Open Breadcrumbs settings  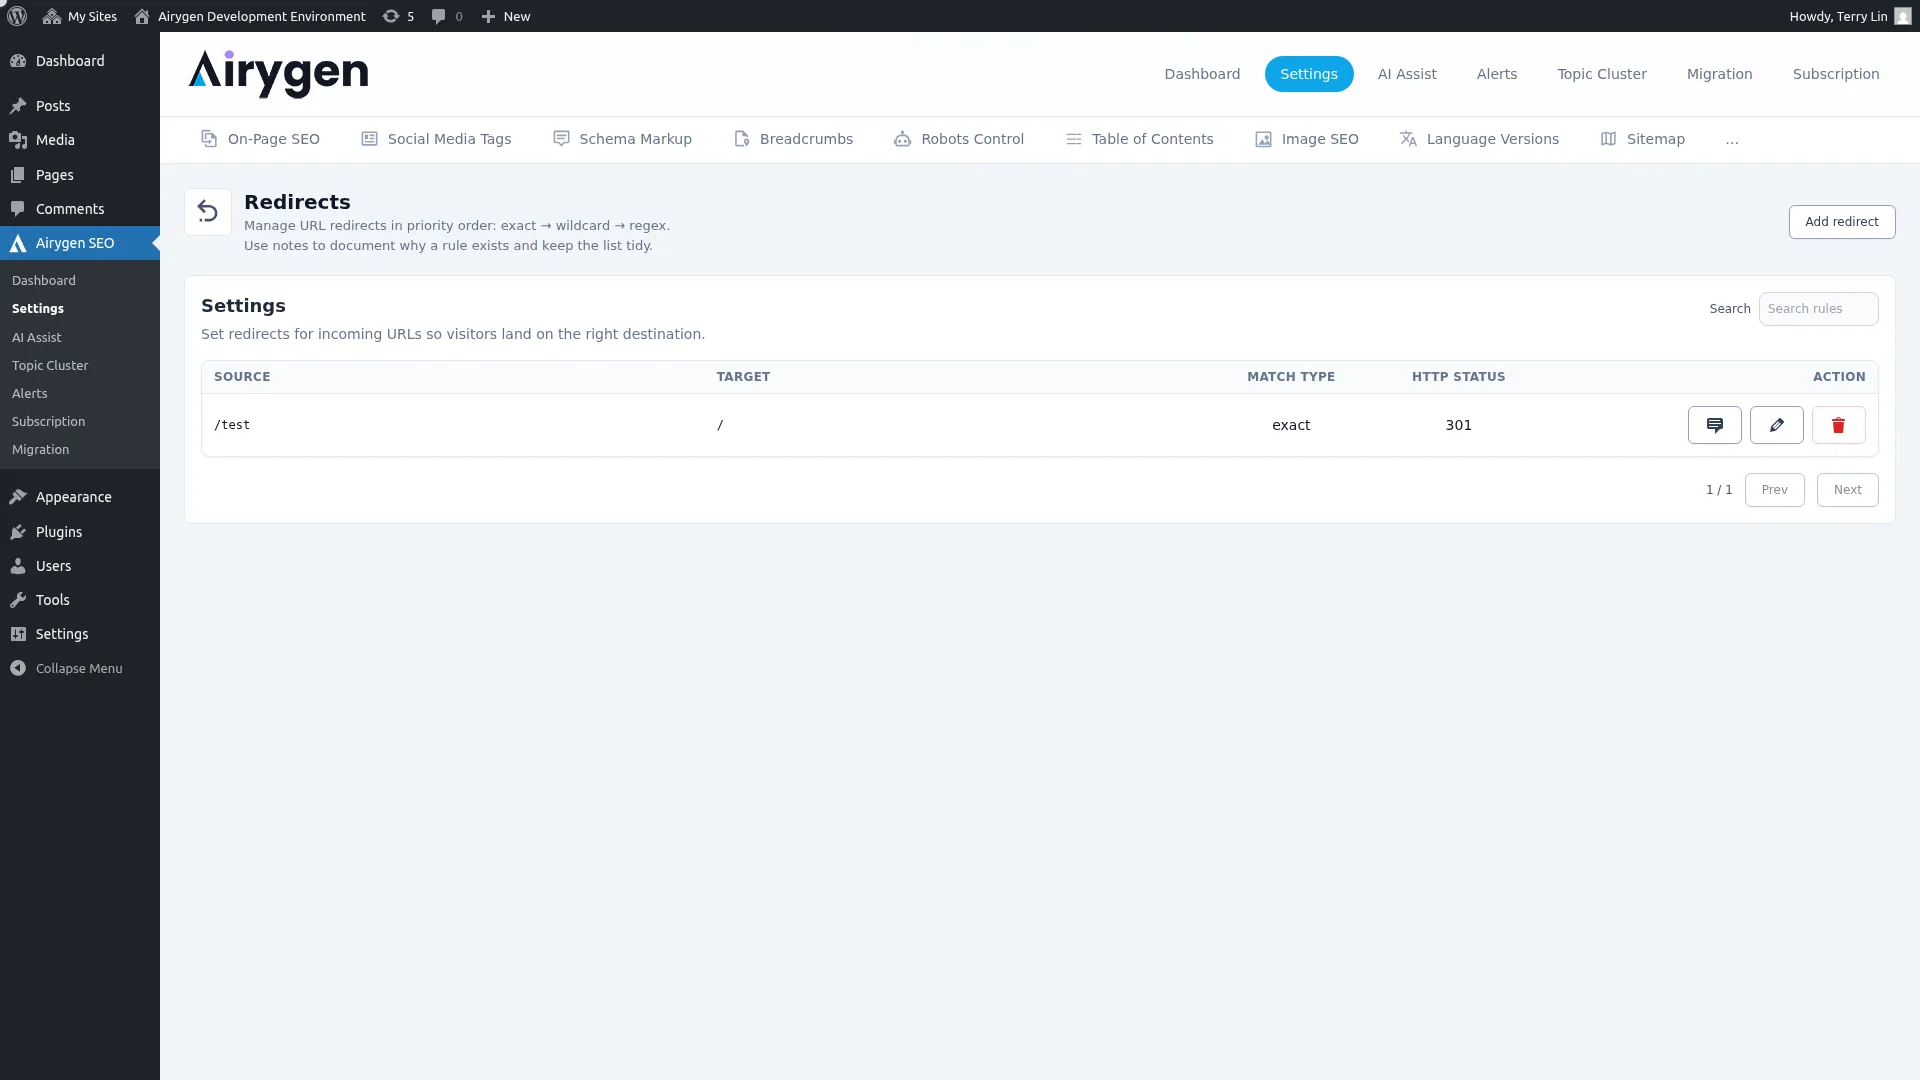(x=793, y=139)
